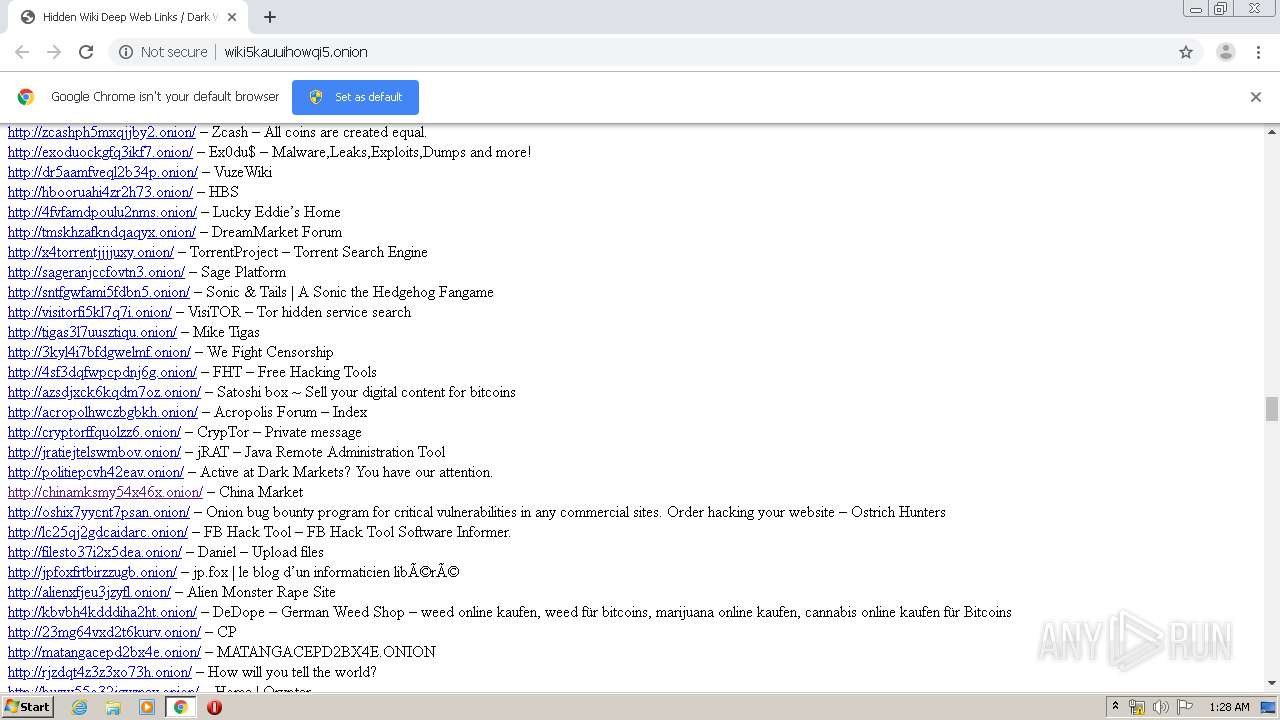This screenshot has width=1280, height=720.
Task: View site information for Not secure
Action: [163, 52]
